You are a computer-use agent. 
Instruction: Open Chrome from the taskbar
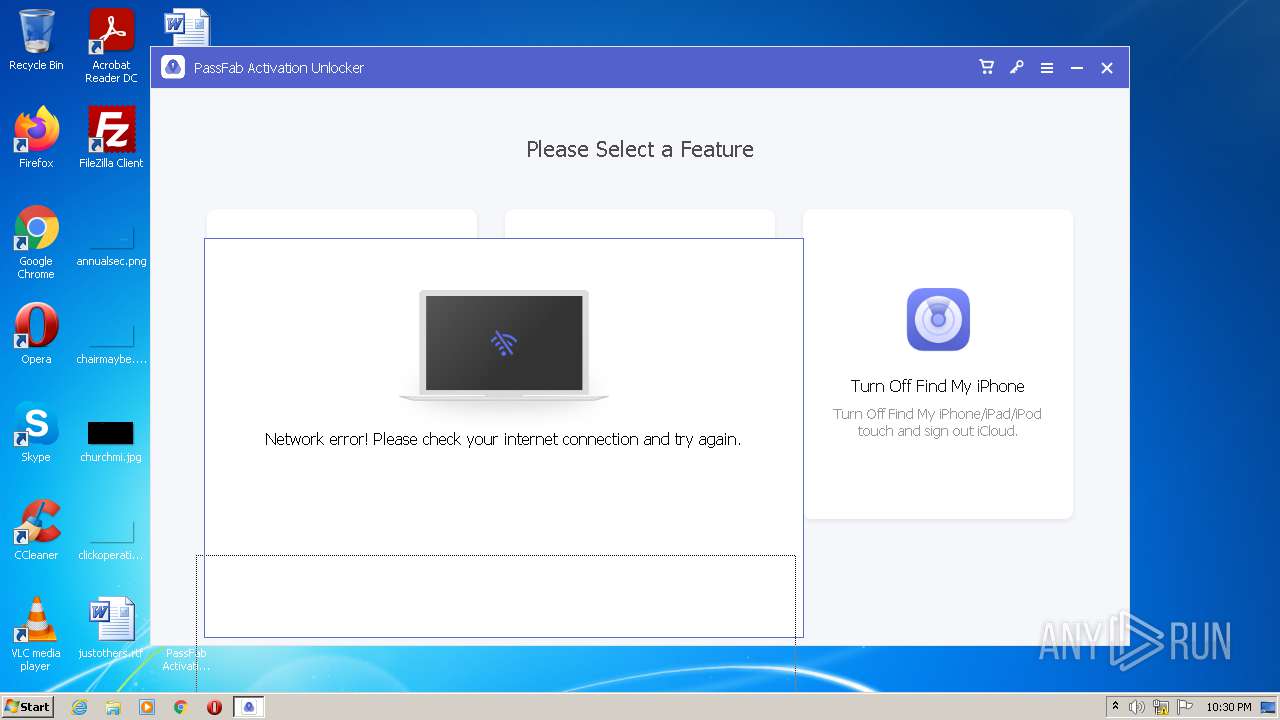181,707
